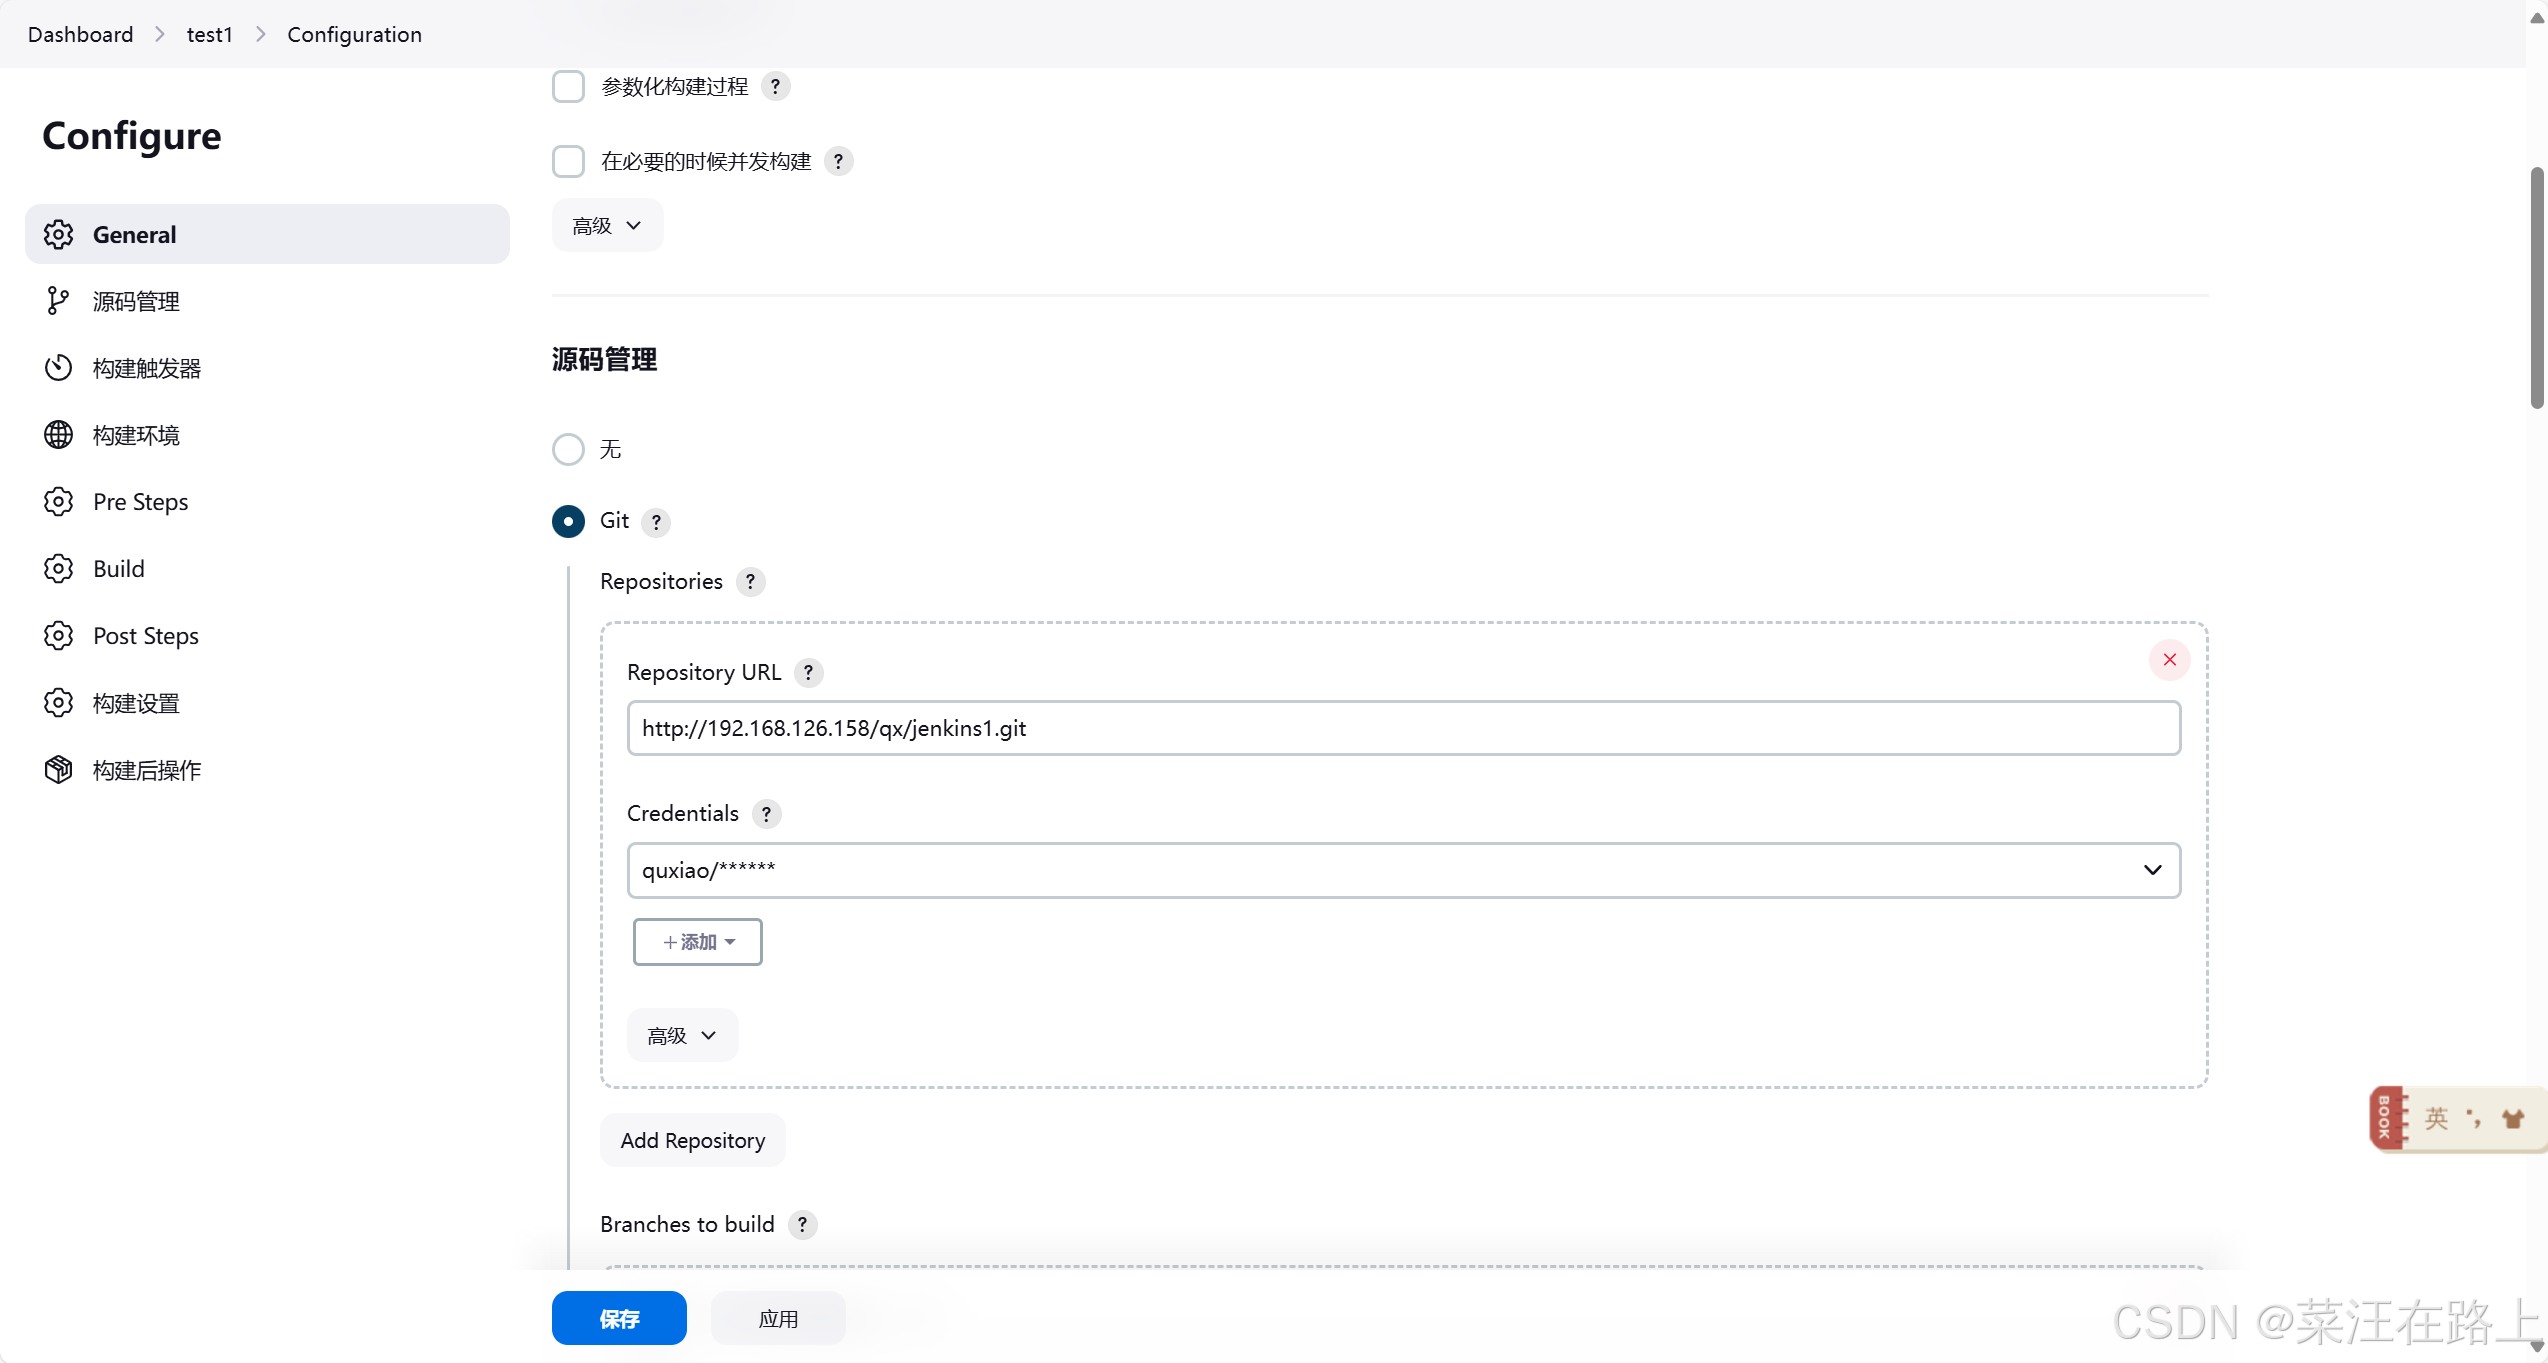Open help for Branches to build

pyautogui.click(x=802, y=1225)
